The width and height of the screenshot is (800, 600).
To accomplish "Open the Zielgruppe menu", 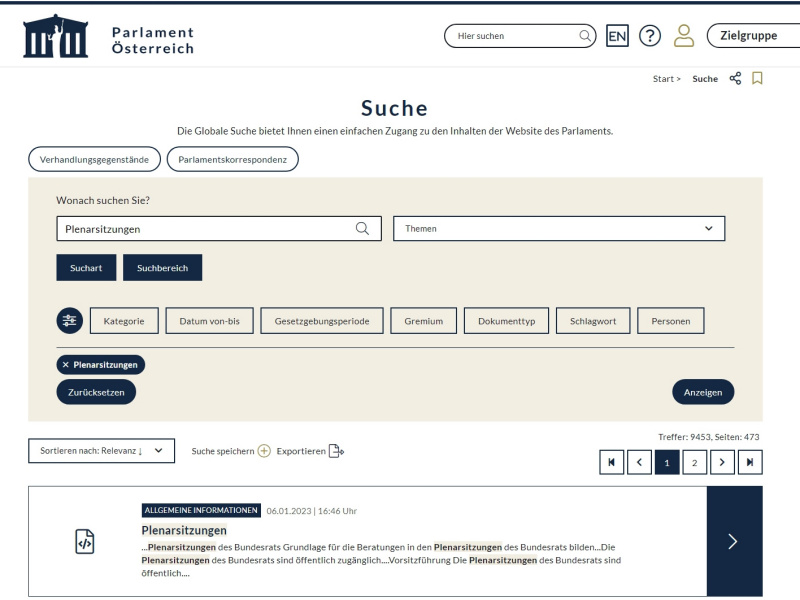I will click(752, 36).
